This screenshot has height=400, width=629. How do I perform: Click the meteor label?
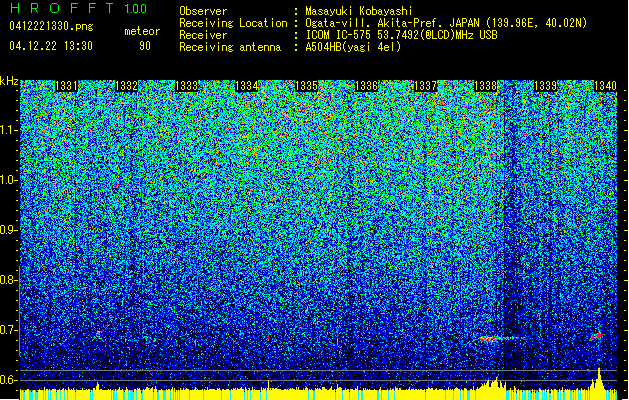click(x=142, y=31)
